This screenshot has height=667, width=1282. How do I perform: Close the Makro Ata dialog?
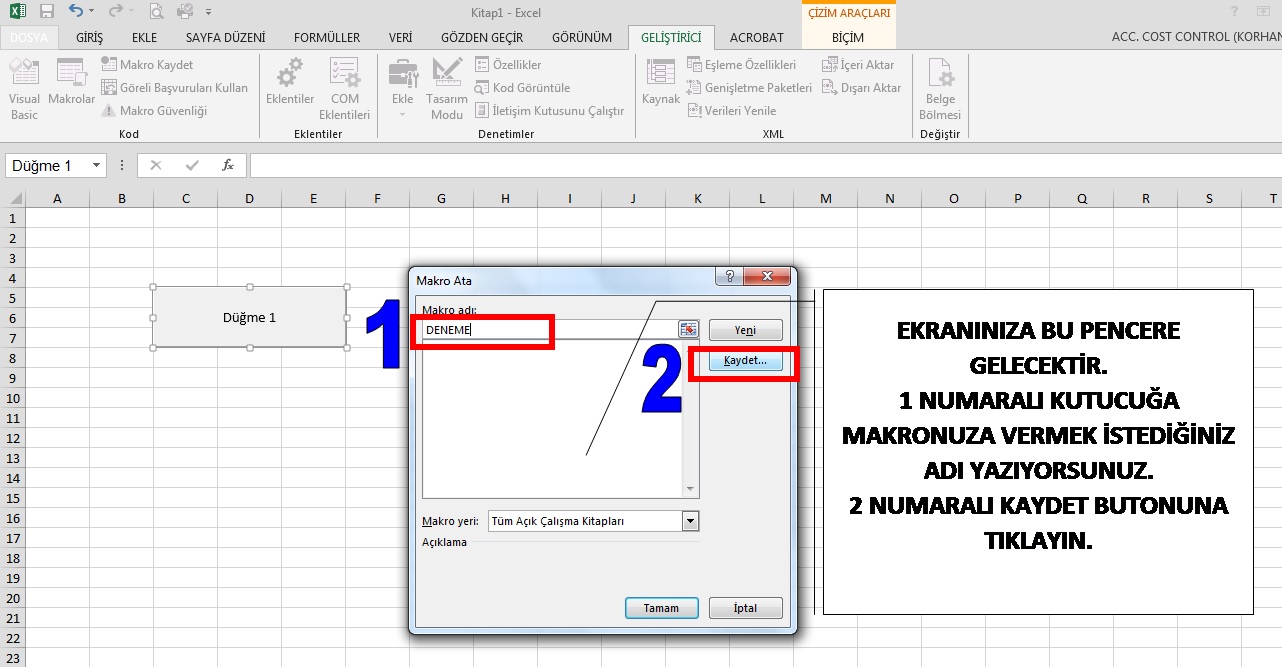(768, 277)
